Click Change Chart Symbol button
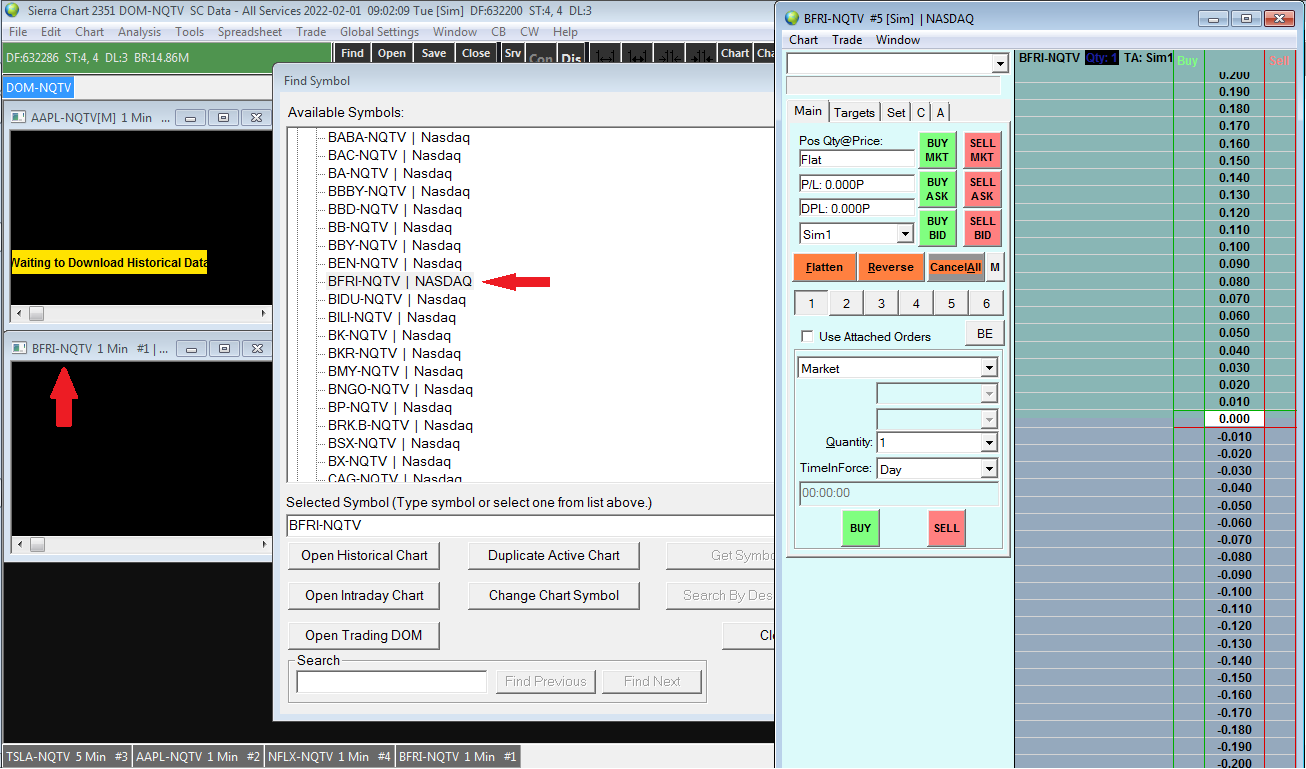The width and height of the screenshot is (1306, 769). point(554,596)
